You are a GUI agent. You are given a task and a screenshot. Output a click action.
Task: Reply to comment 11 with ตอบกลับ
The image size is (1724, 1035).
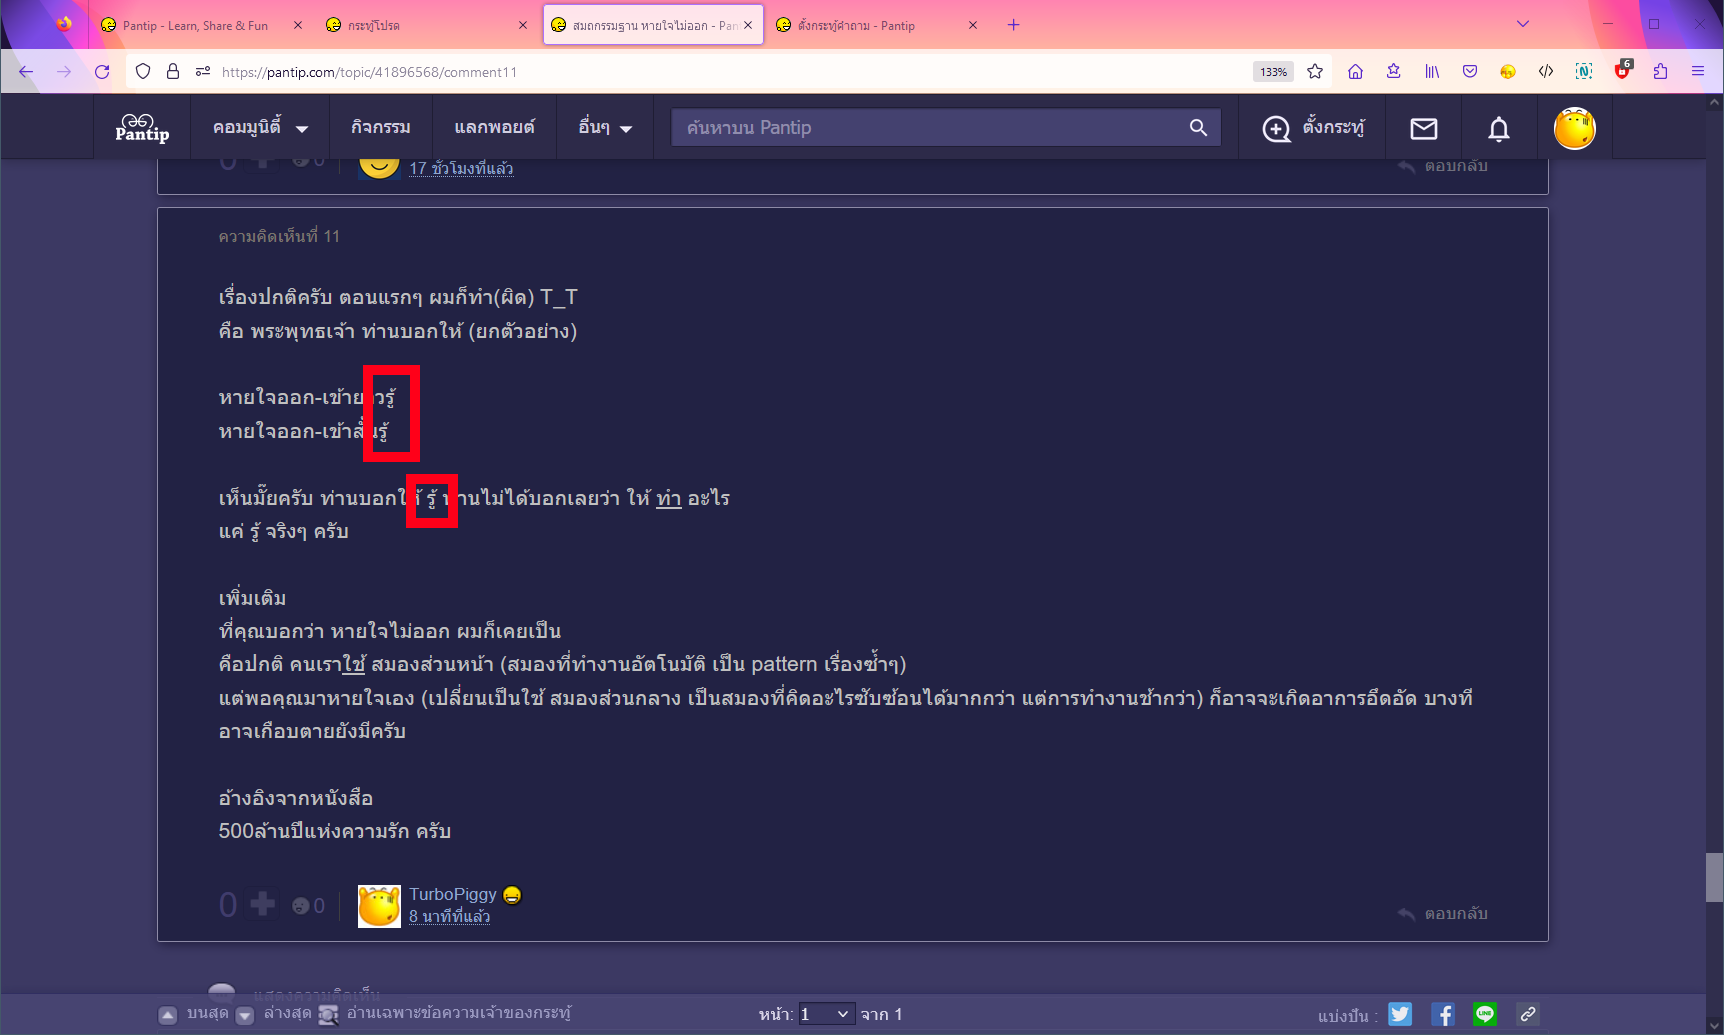(x=1443, y=913)
